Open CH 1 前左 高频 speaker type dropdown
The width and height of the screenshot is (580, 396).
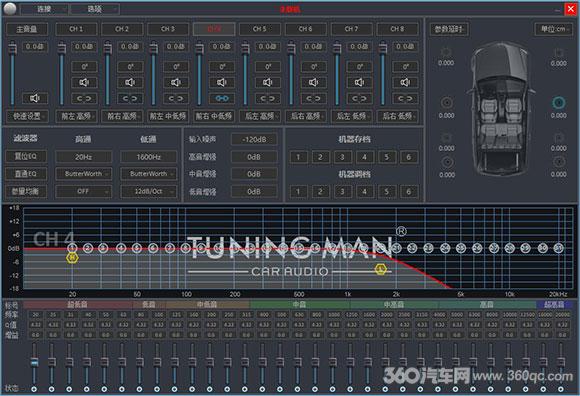point(77,116)
